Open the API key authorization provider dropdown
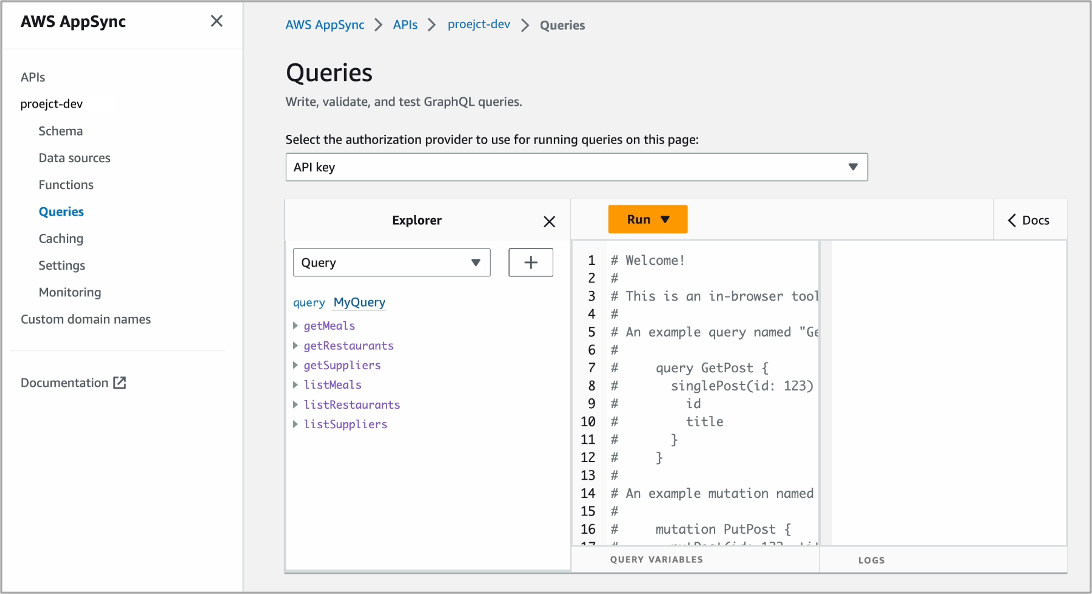Viewport: 1092px width, 594px height. 577,167
